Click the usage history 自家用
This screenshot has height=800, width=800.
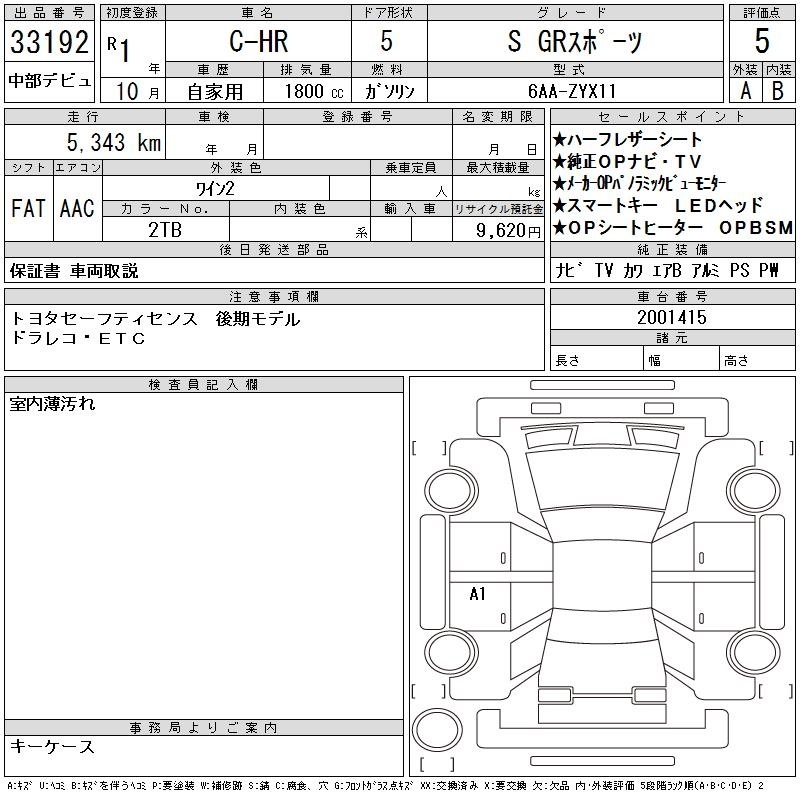click(x=215, y=92)
